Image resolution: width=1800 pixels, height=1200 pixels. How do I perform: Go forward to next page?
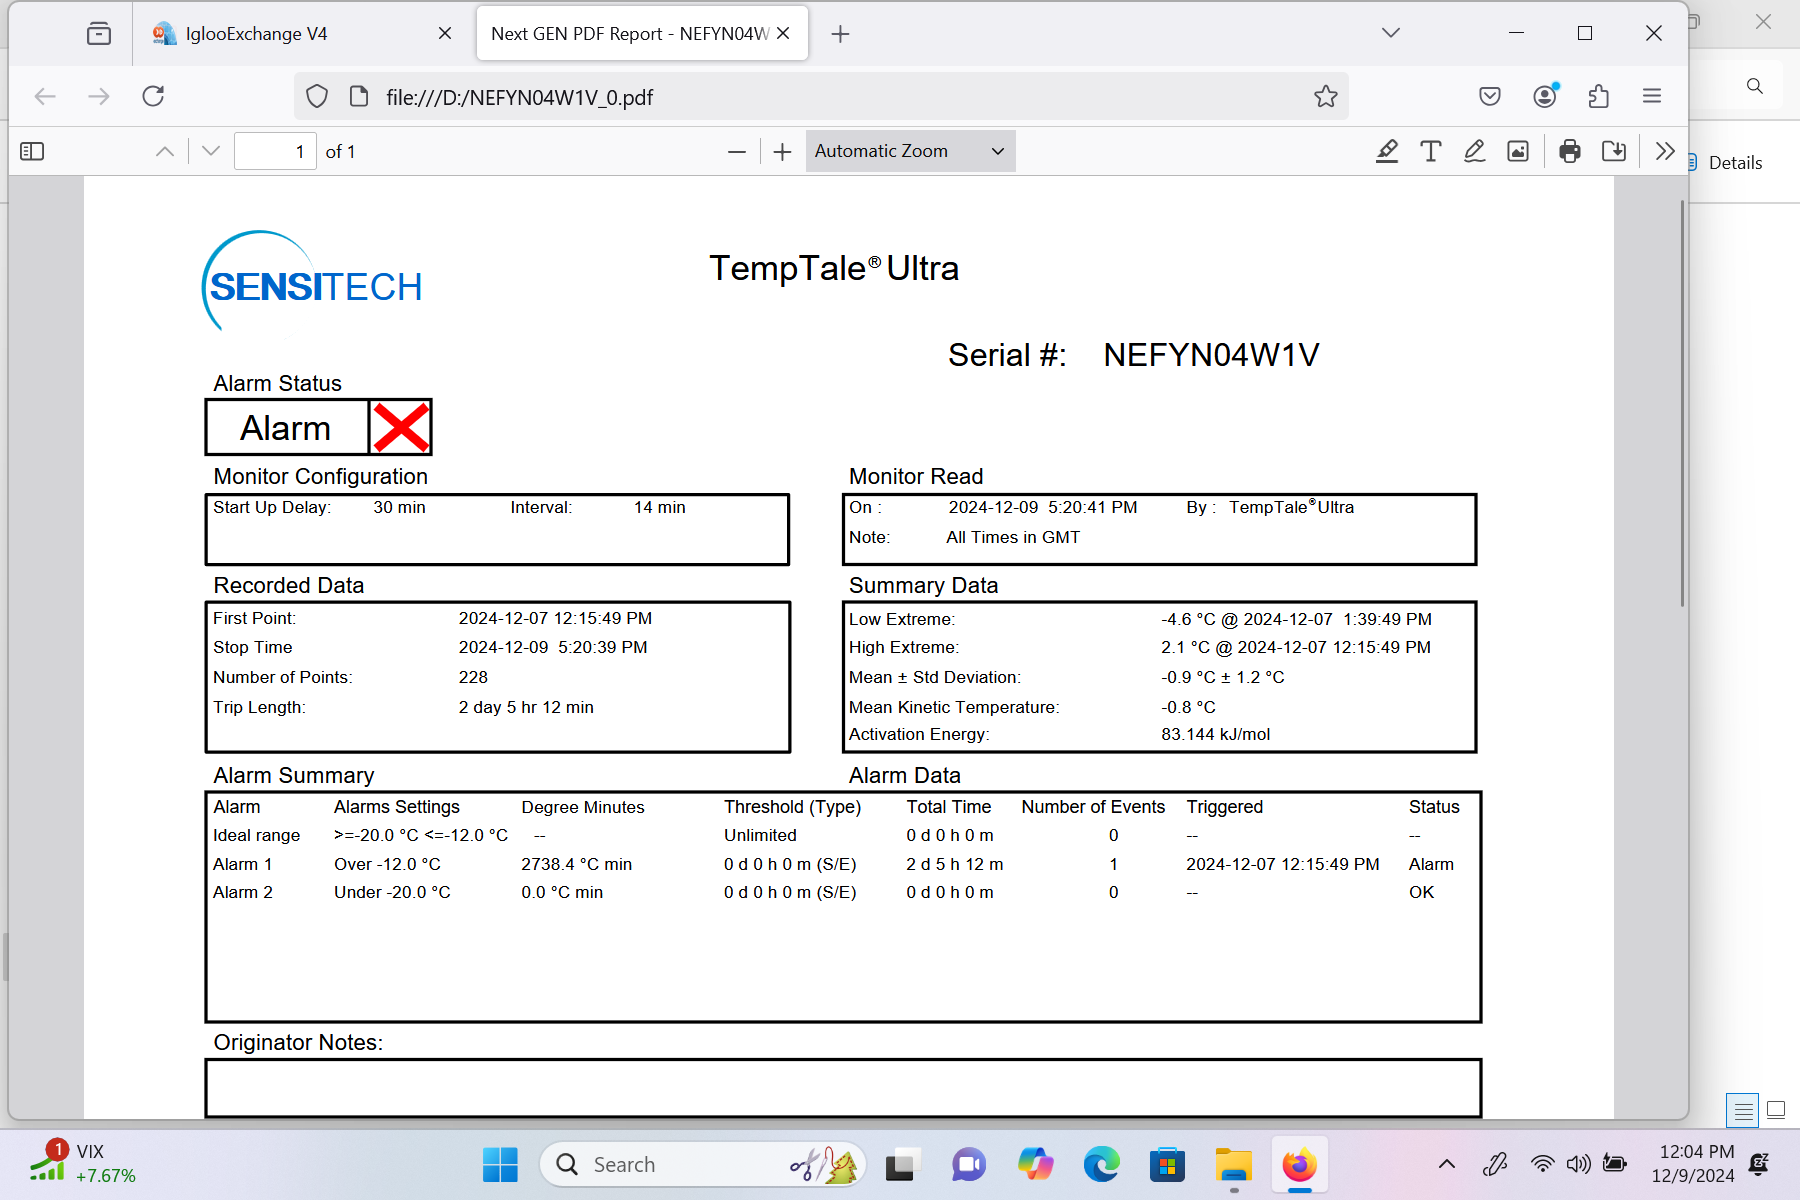pyautogui.click(x=99, y=97)
